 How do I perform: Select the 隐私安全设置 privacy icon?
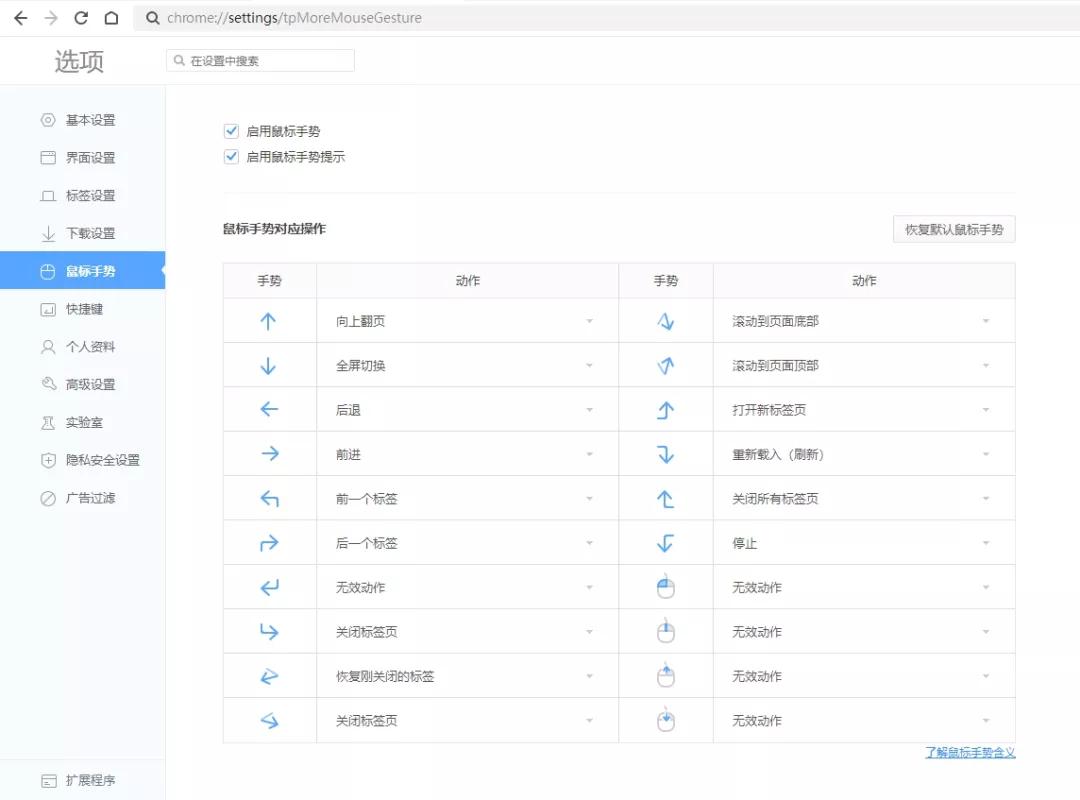coord(48,460)
